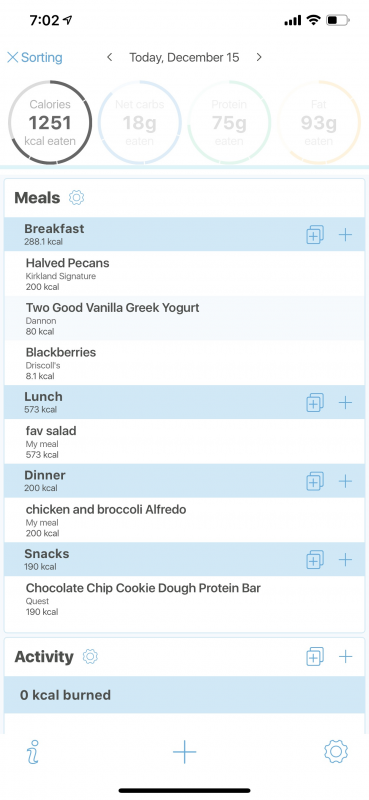Open the fav salad meal entry

[x=184, y=441]
